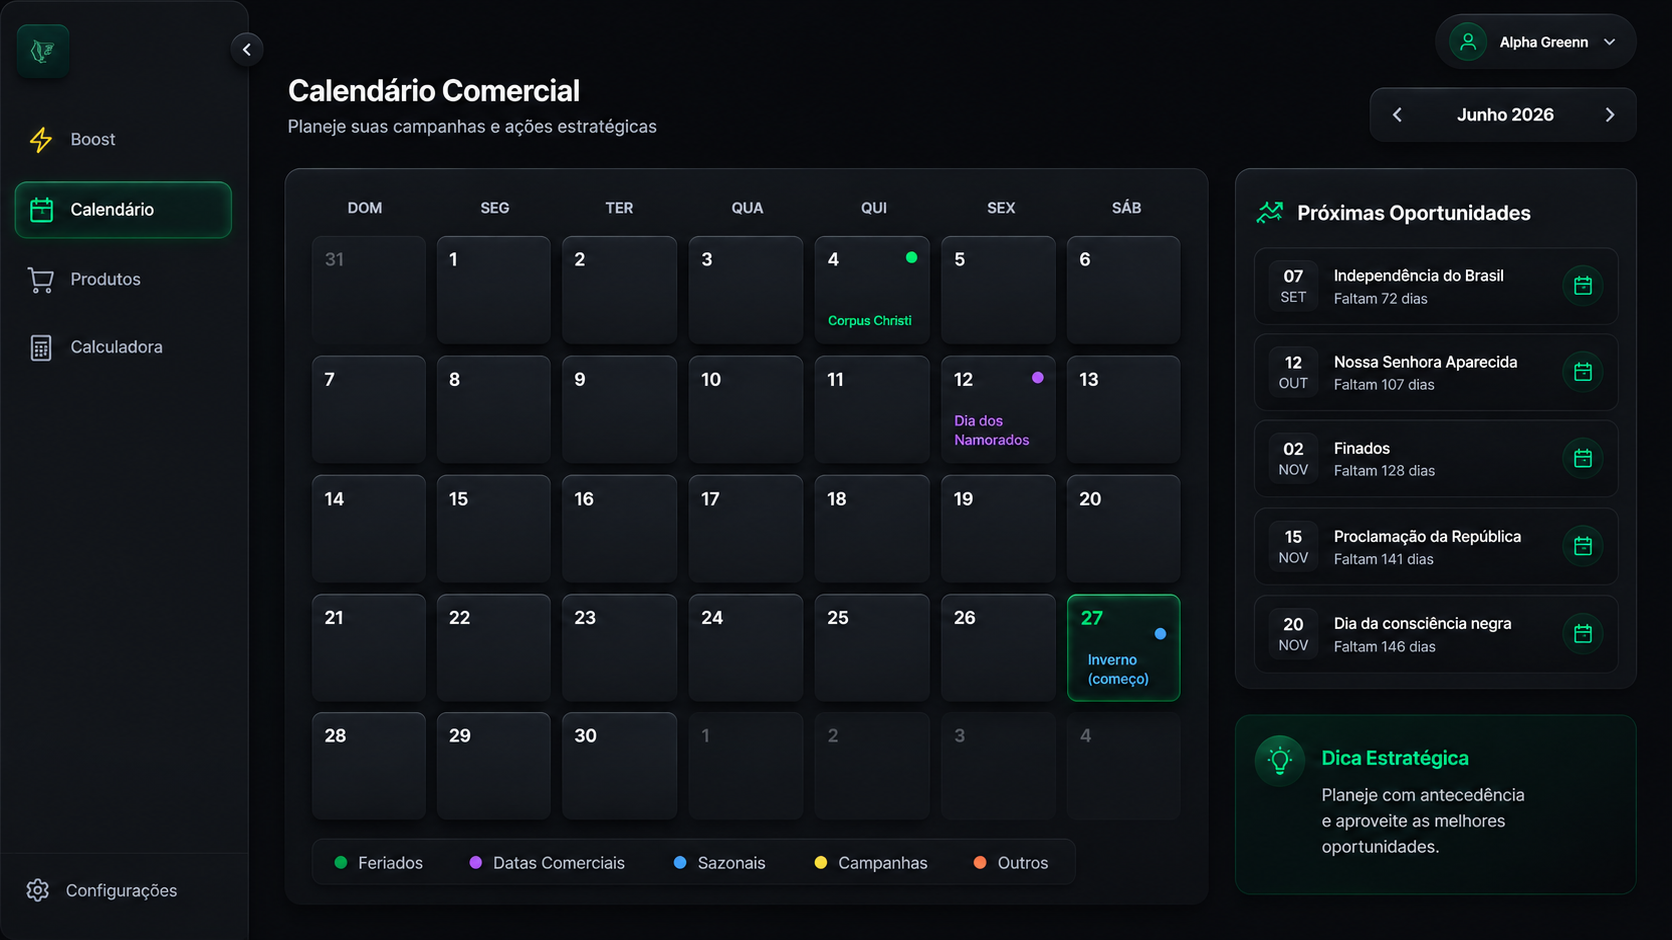Viewport: 1672px width, 940px height.
Task: Open the Boost menu item
Action: (x=123, y=140)
